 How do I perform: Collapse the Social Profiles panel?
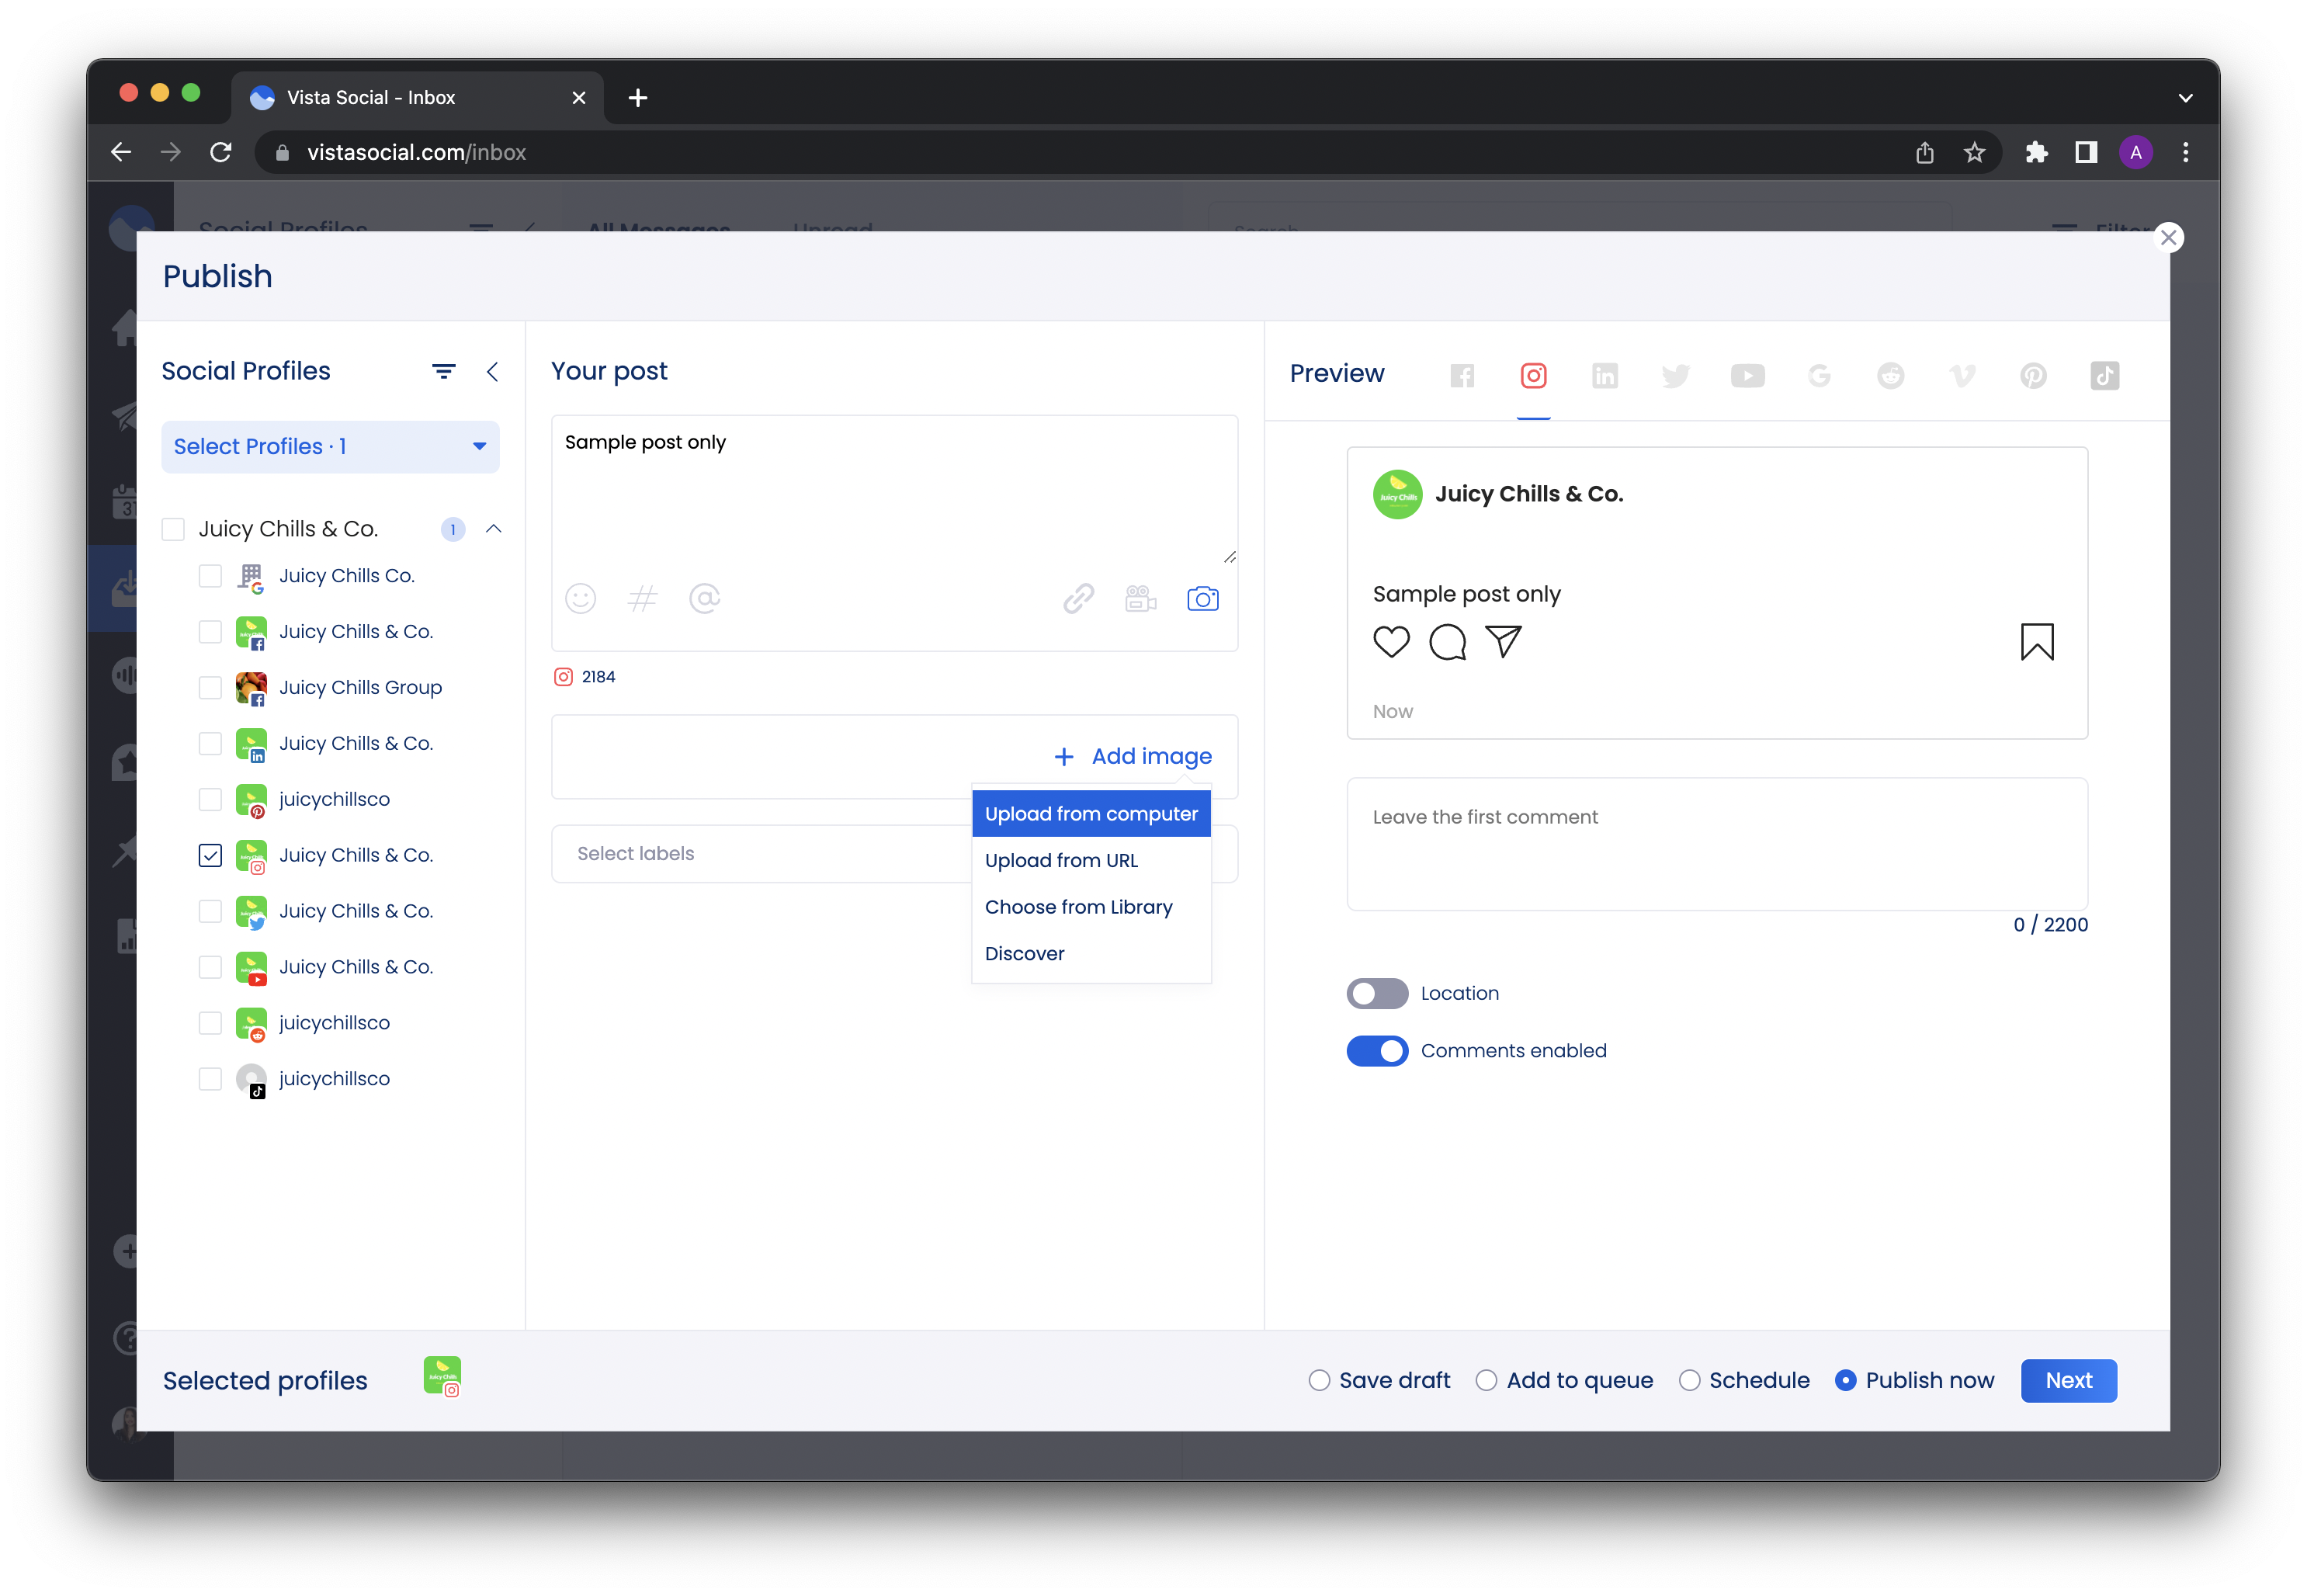(492, 372)
